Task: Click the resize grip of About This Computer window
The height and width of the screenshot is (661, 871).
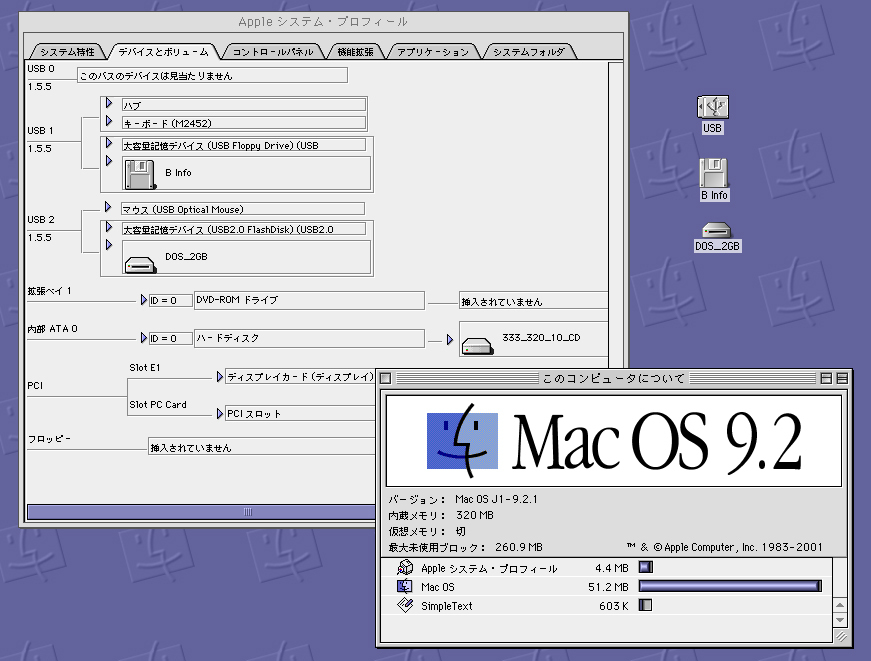Action: (842, 637)
